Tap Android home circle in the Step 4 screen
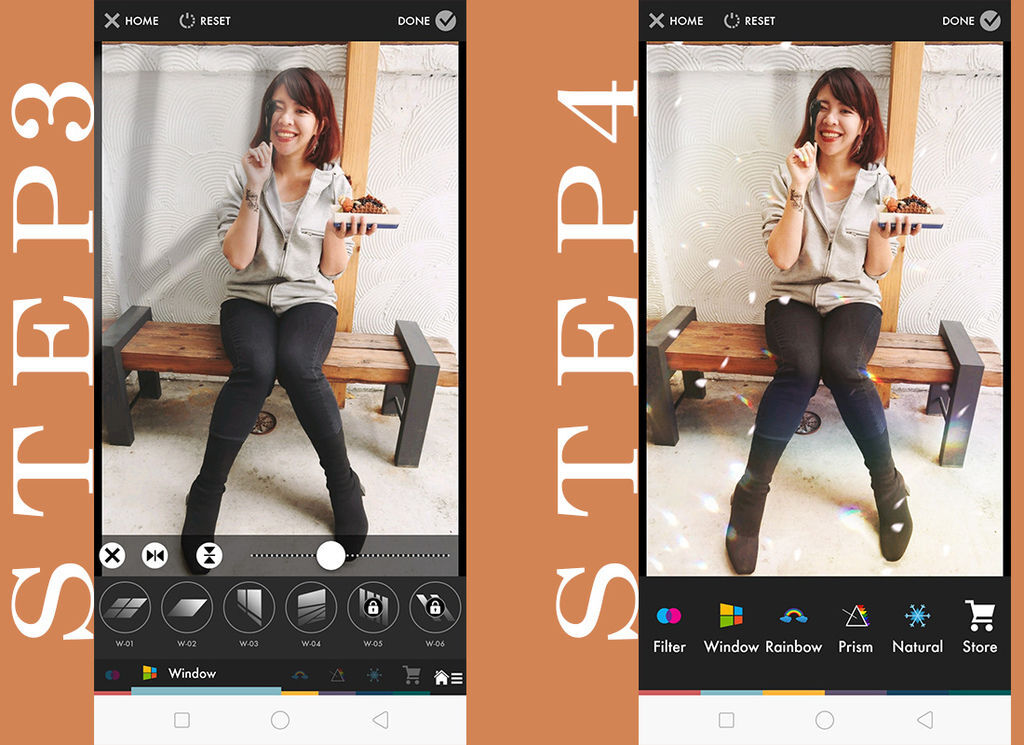1024x745 pixels. coord(825,720)
